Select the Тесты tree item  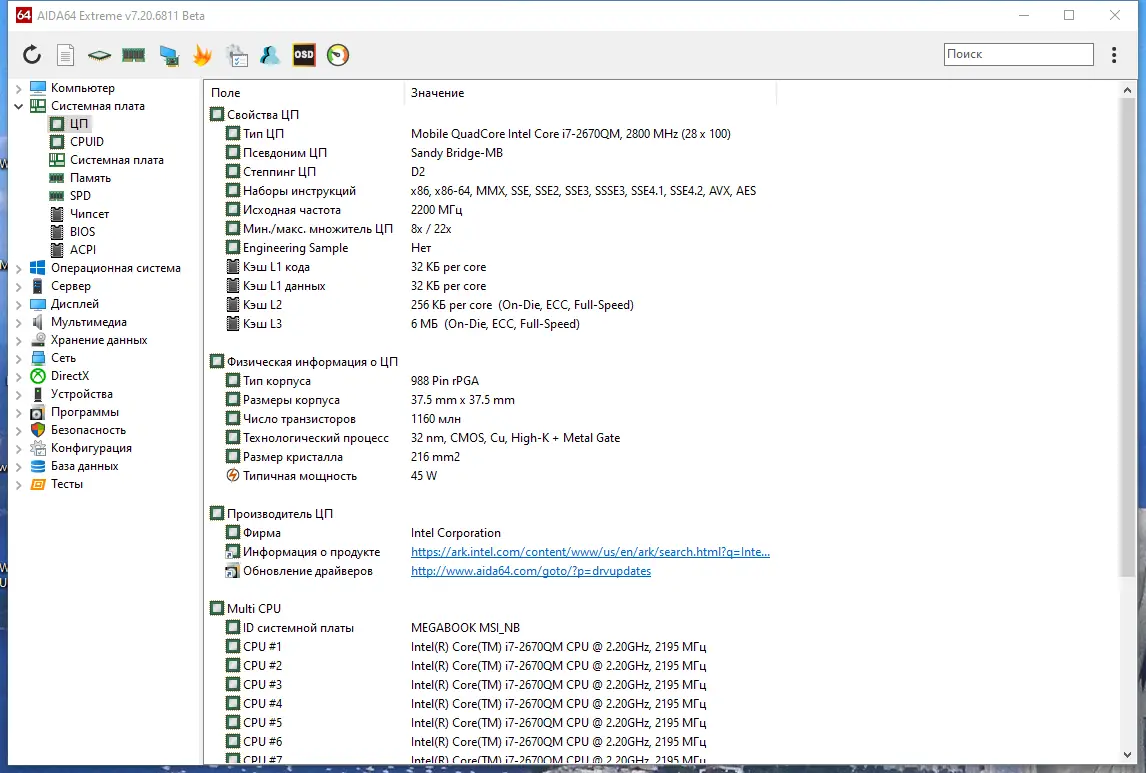click(67, 484)
